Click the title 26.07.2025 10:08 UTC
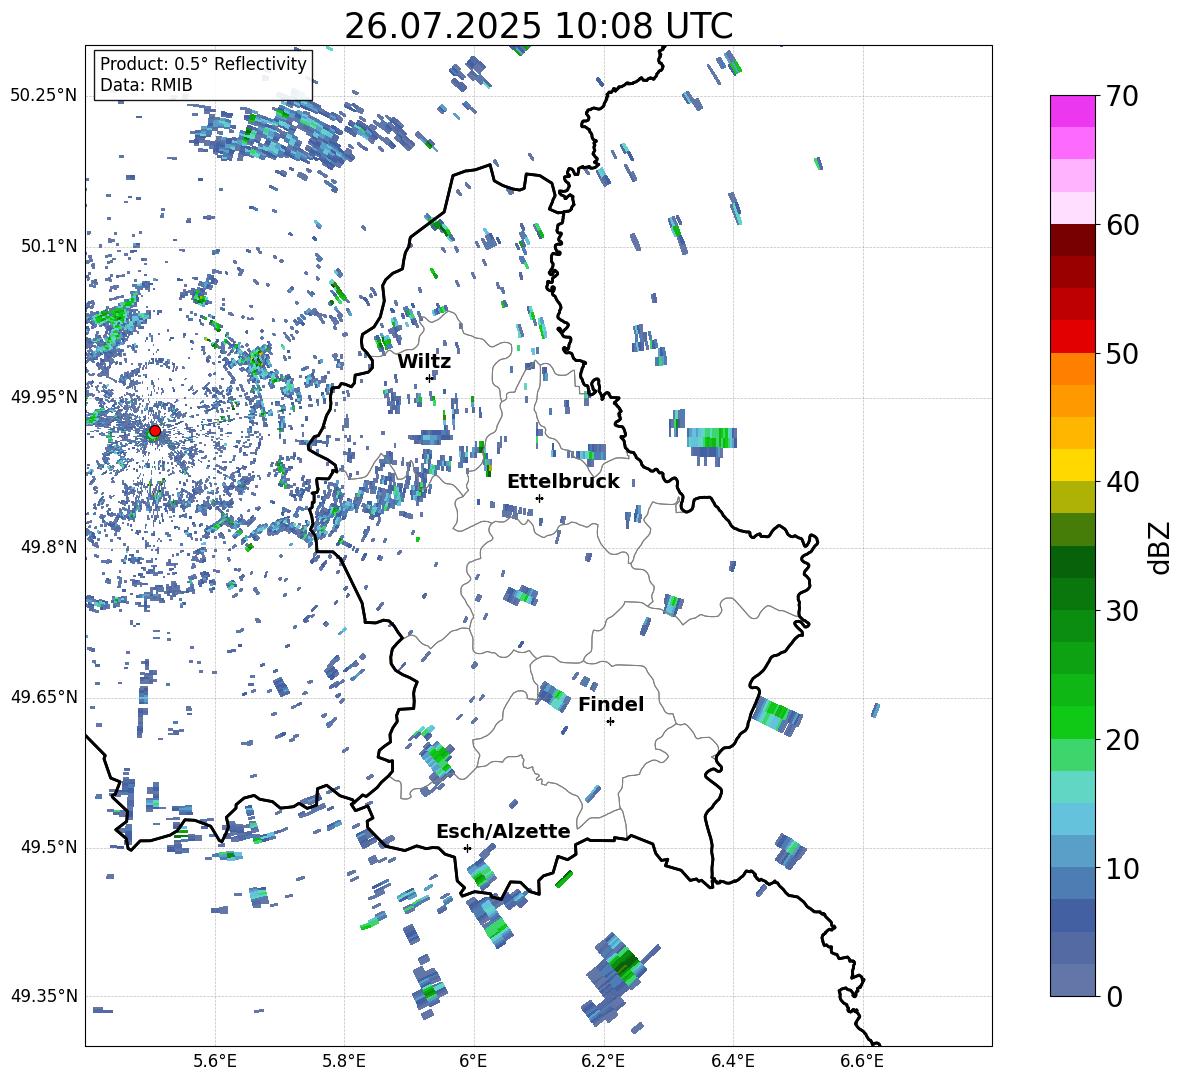 (538, 26)
